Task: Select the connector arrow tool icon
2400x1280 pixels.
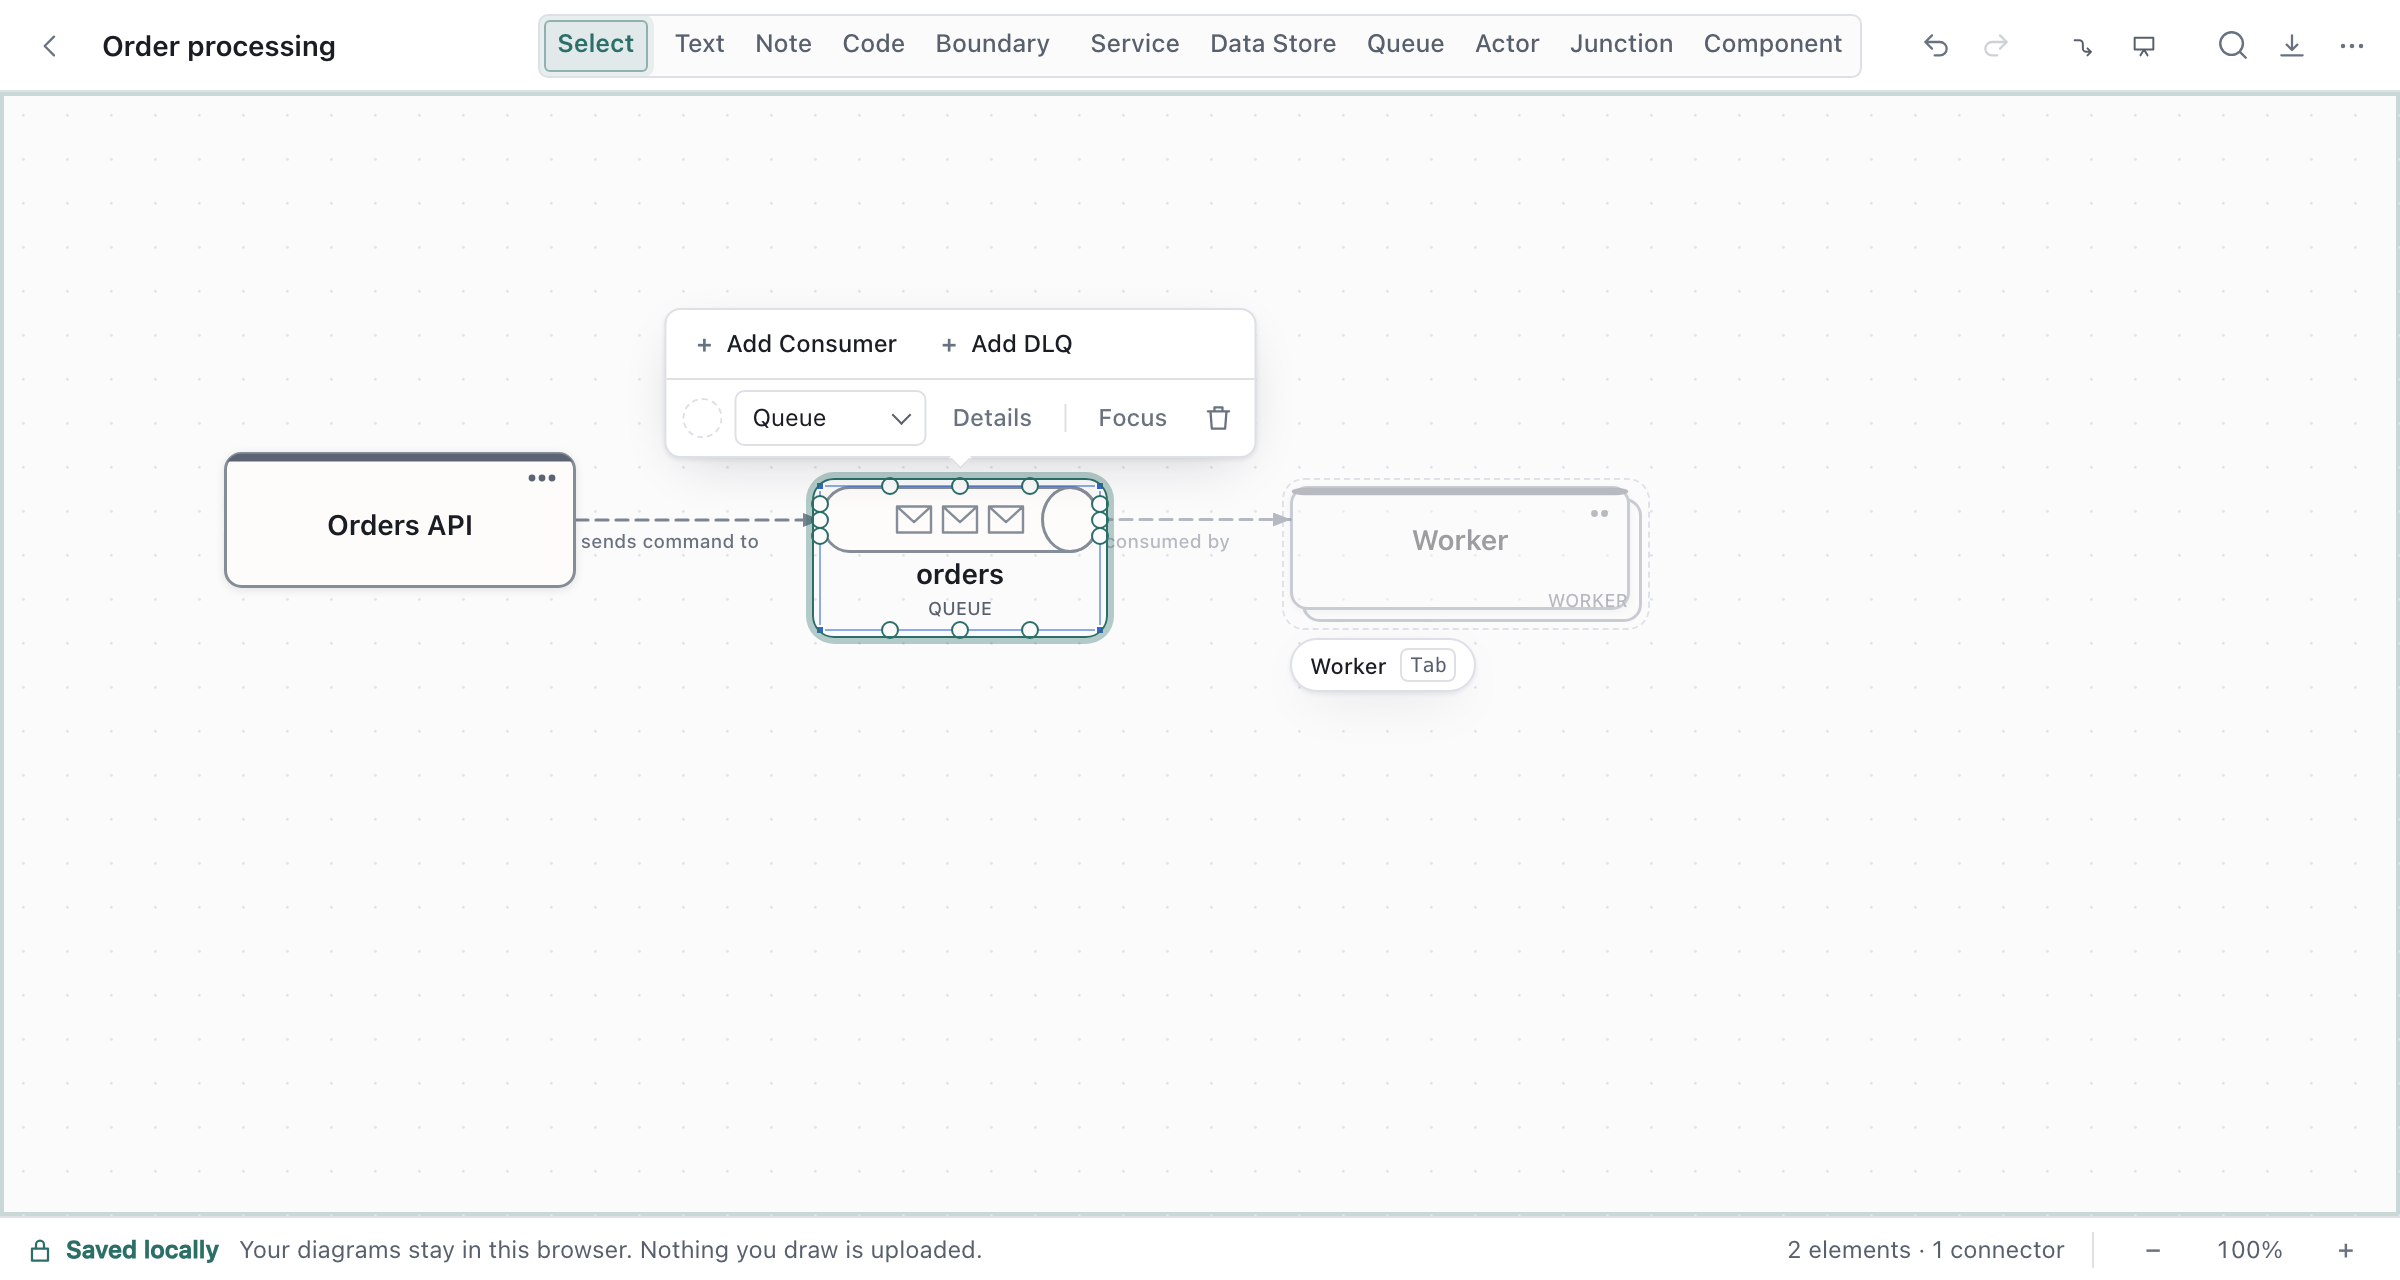Action: tap(2083, 46)
